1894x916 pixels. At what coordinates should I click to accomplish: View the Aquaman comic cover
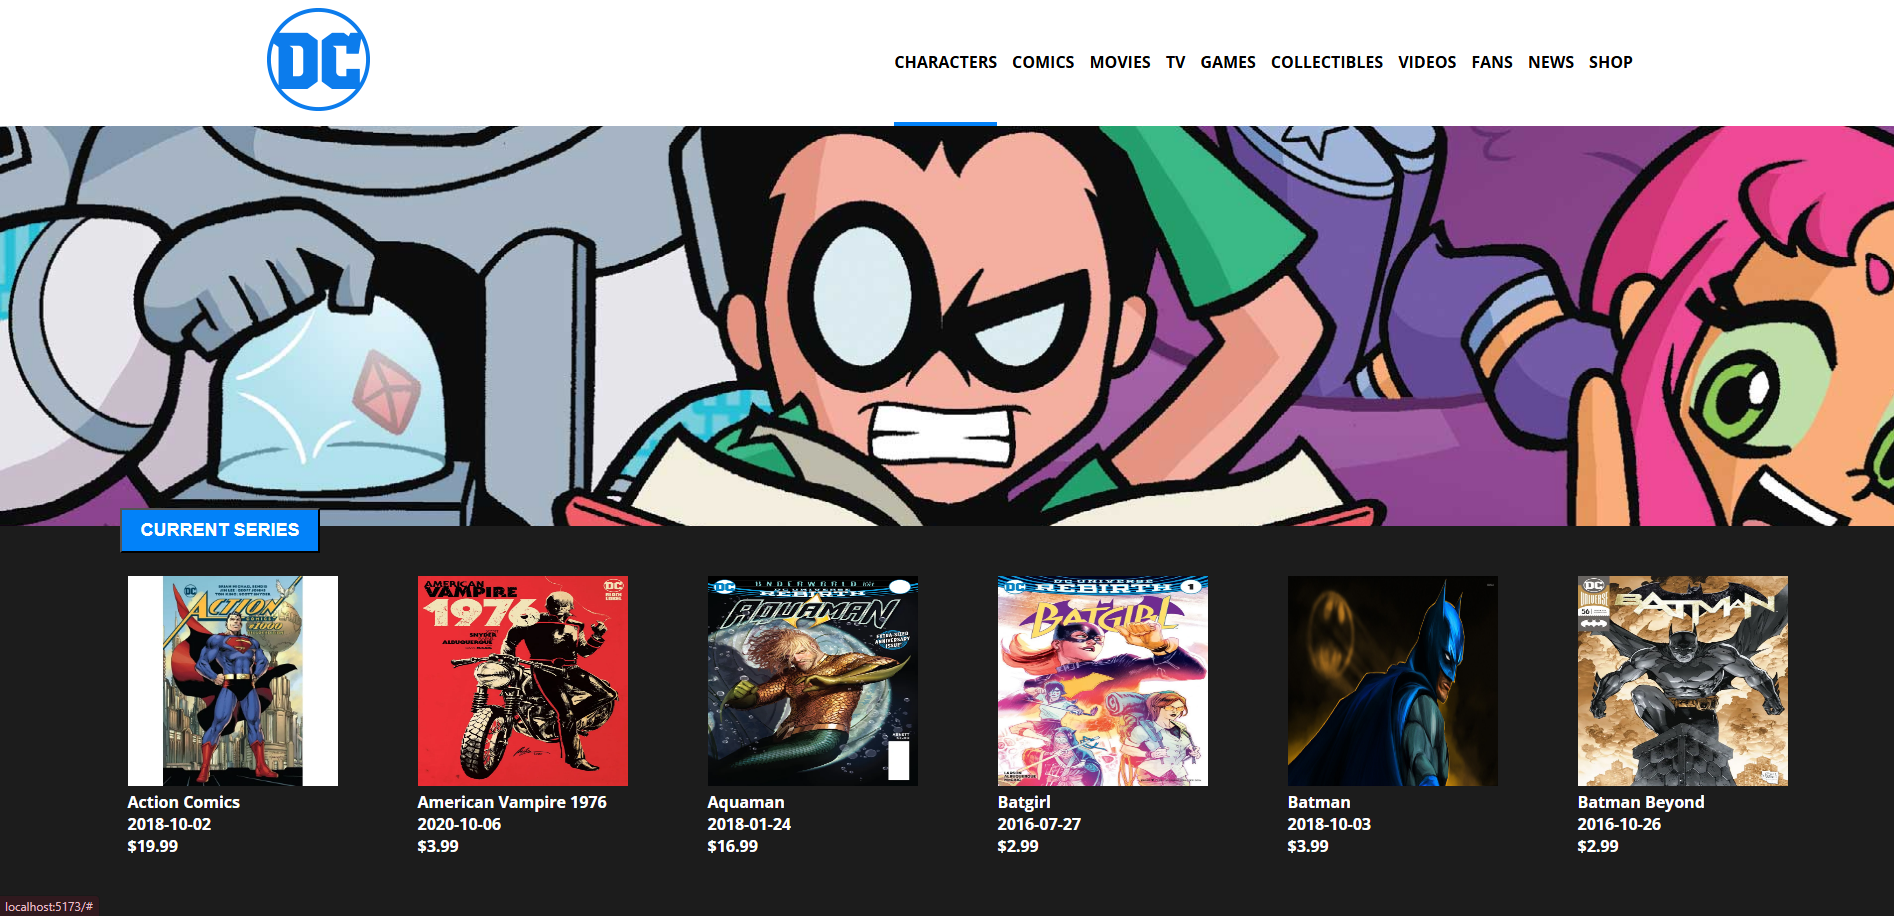[813, 681]
